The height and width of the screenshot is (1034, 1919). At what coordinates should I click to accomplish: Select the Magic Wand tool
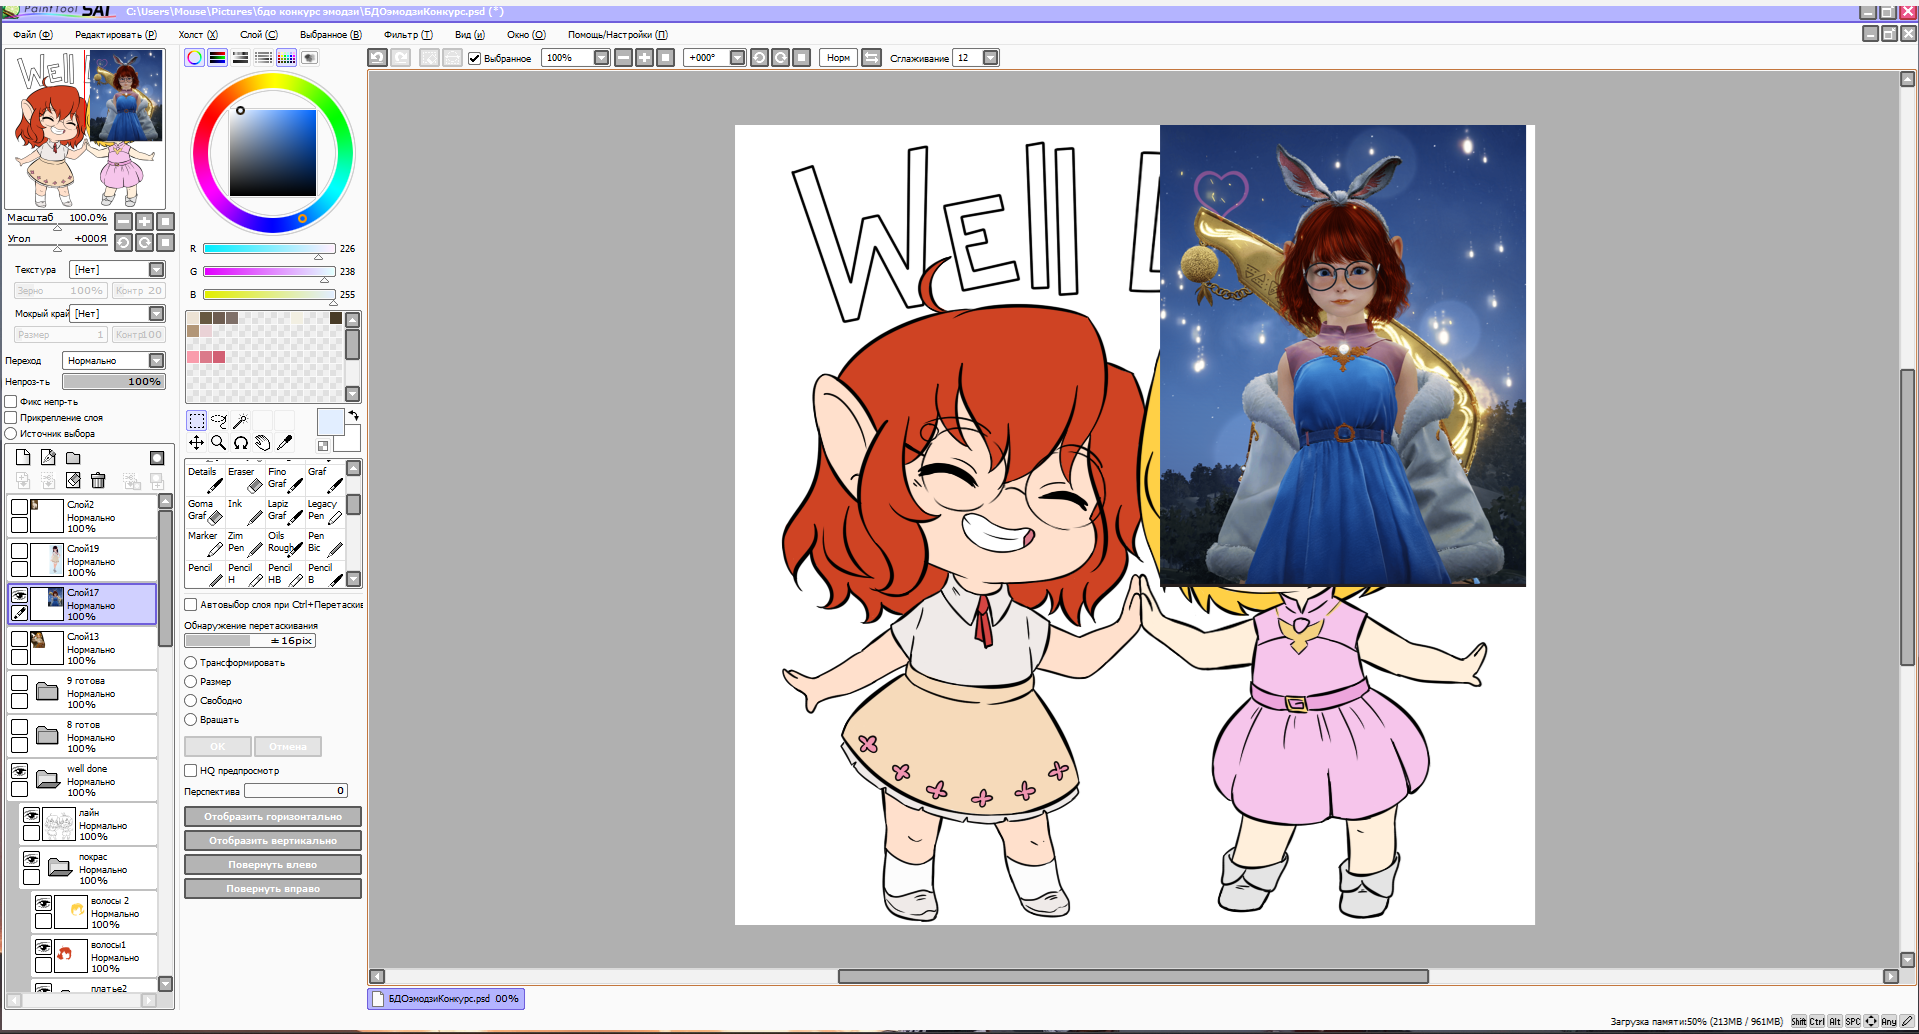pyautogui.click(x=240, y=421)
